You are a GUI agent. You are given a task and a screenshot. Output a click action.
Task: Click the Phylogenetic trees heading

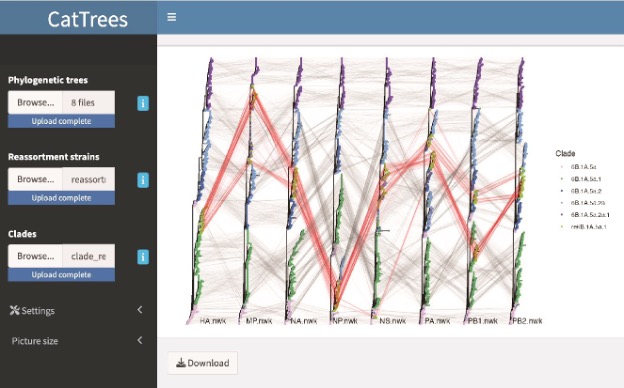[x=48, y=80]
